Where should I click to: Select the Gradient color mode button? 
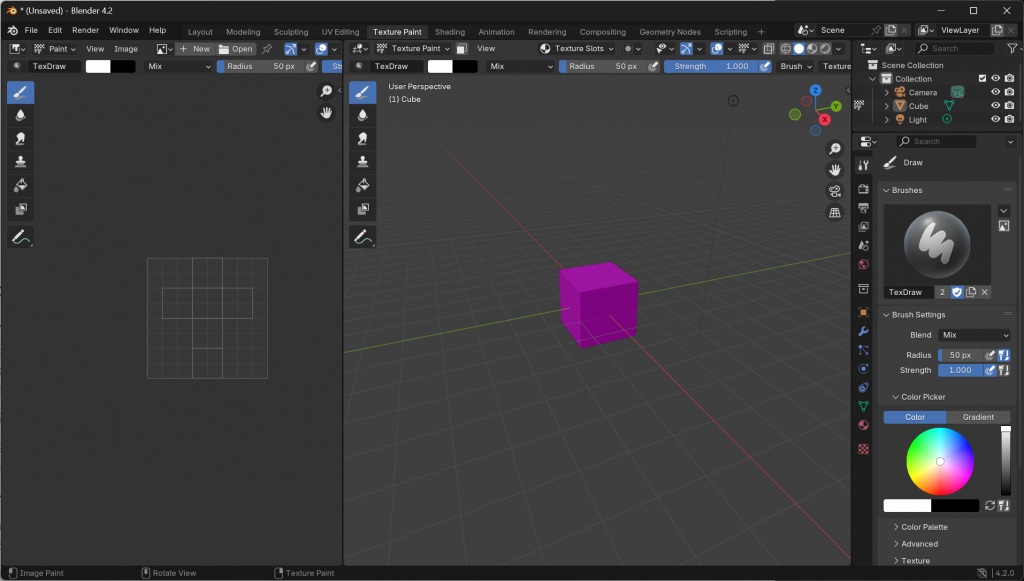pos(978,417)
